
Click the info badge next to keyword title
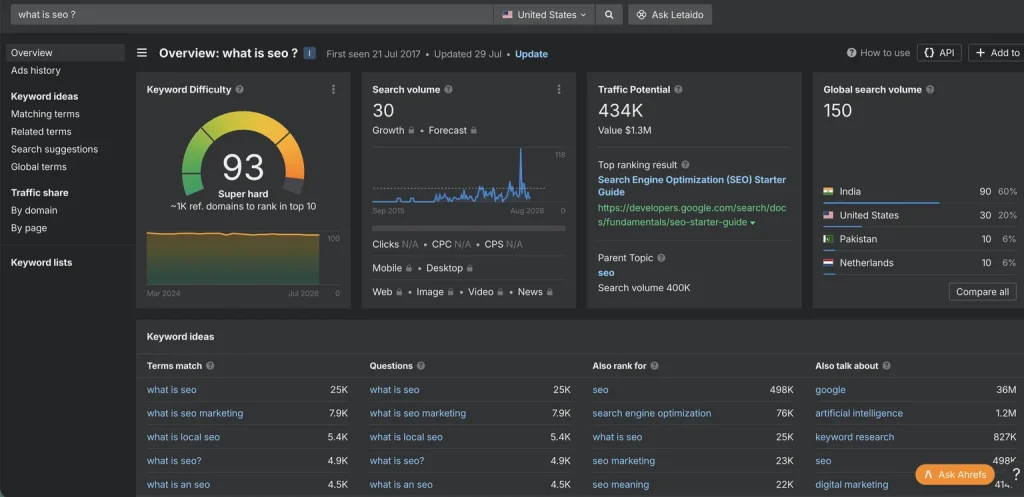point(310,54)
